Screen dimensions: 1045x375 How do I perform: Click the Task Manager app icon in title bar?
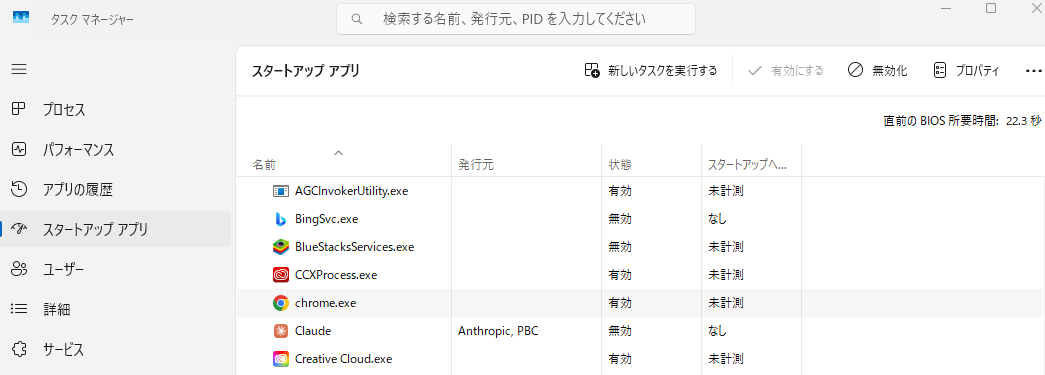pos(21,17)
